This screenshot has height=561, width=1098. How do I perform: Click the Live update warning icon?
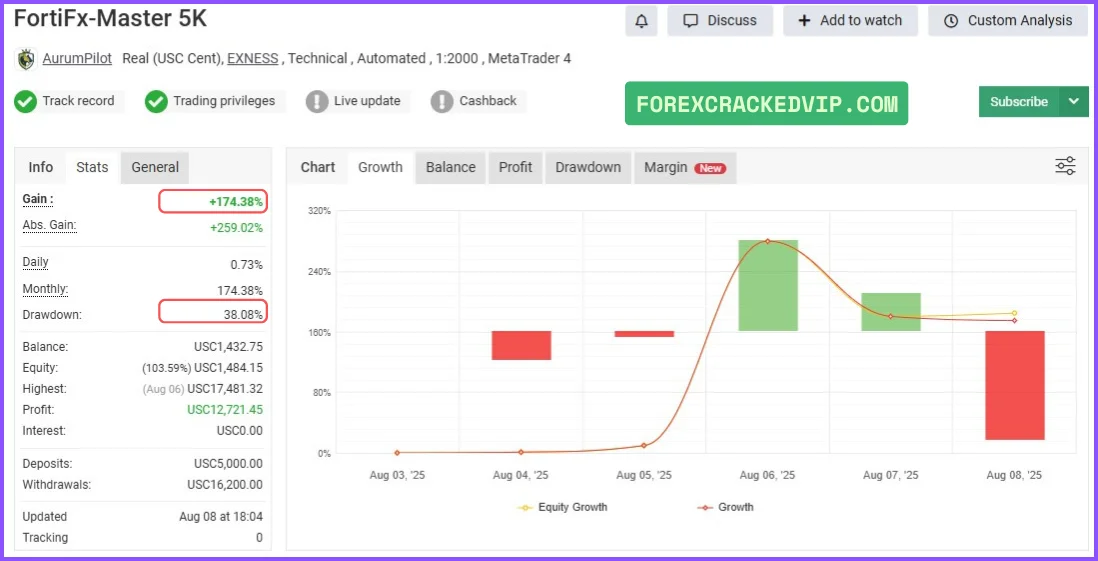[x=317, y=101]
